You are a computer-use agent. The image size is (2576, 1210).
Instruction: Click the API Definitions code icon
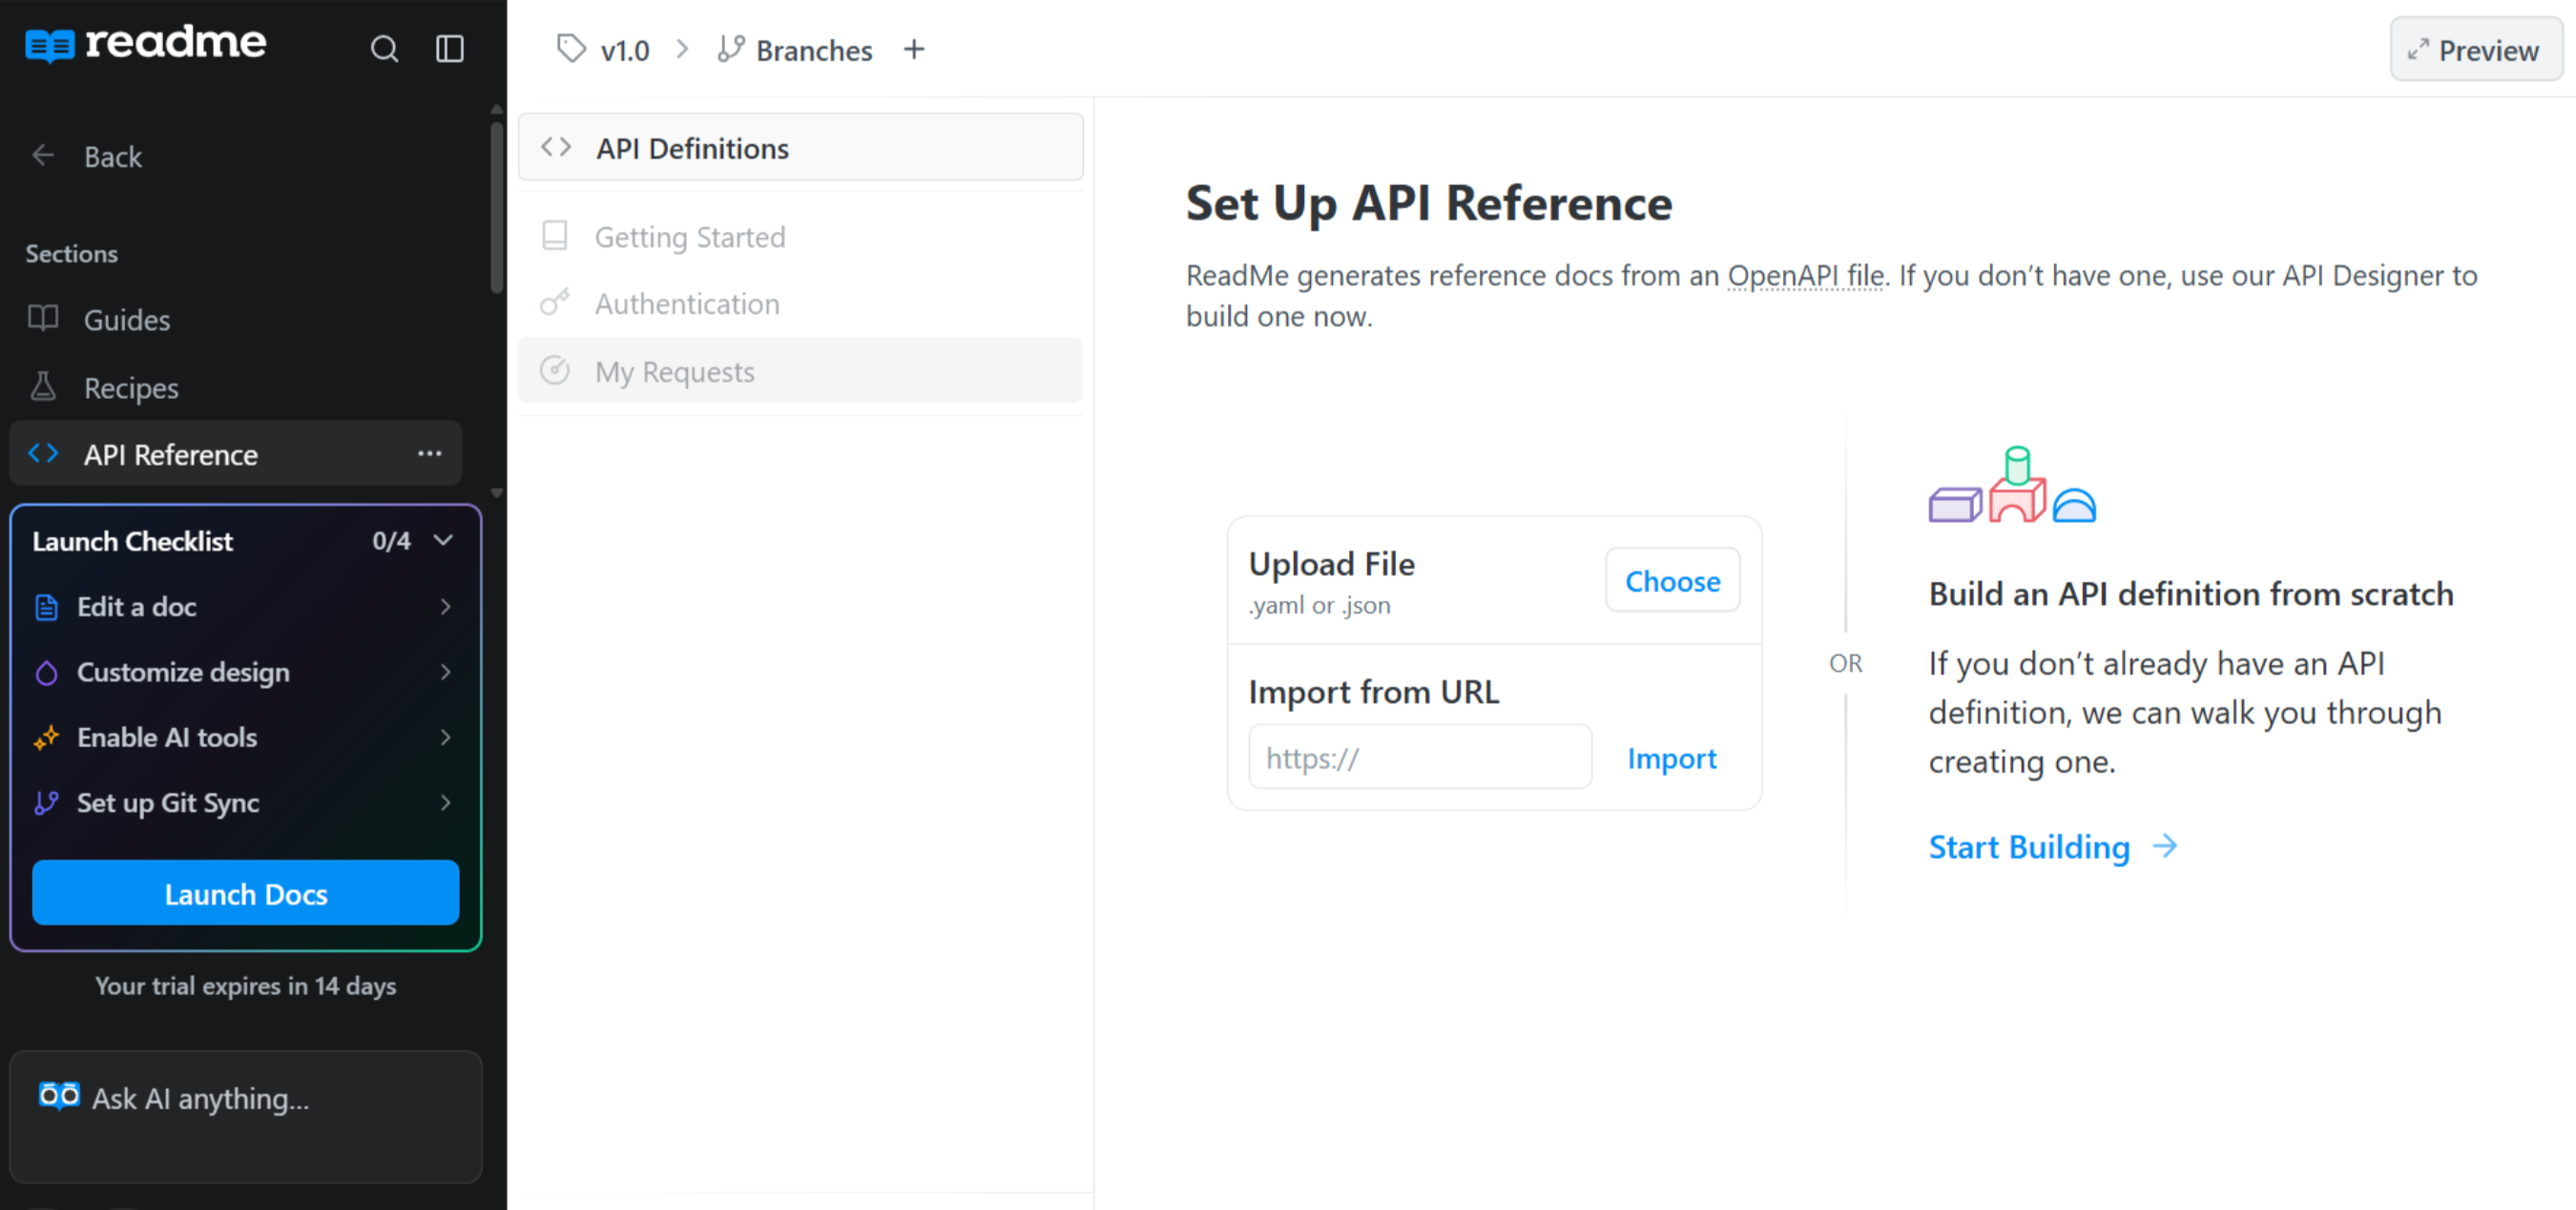(x=556, y=148)
